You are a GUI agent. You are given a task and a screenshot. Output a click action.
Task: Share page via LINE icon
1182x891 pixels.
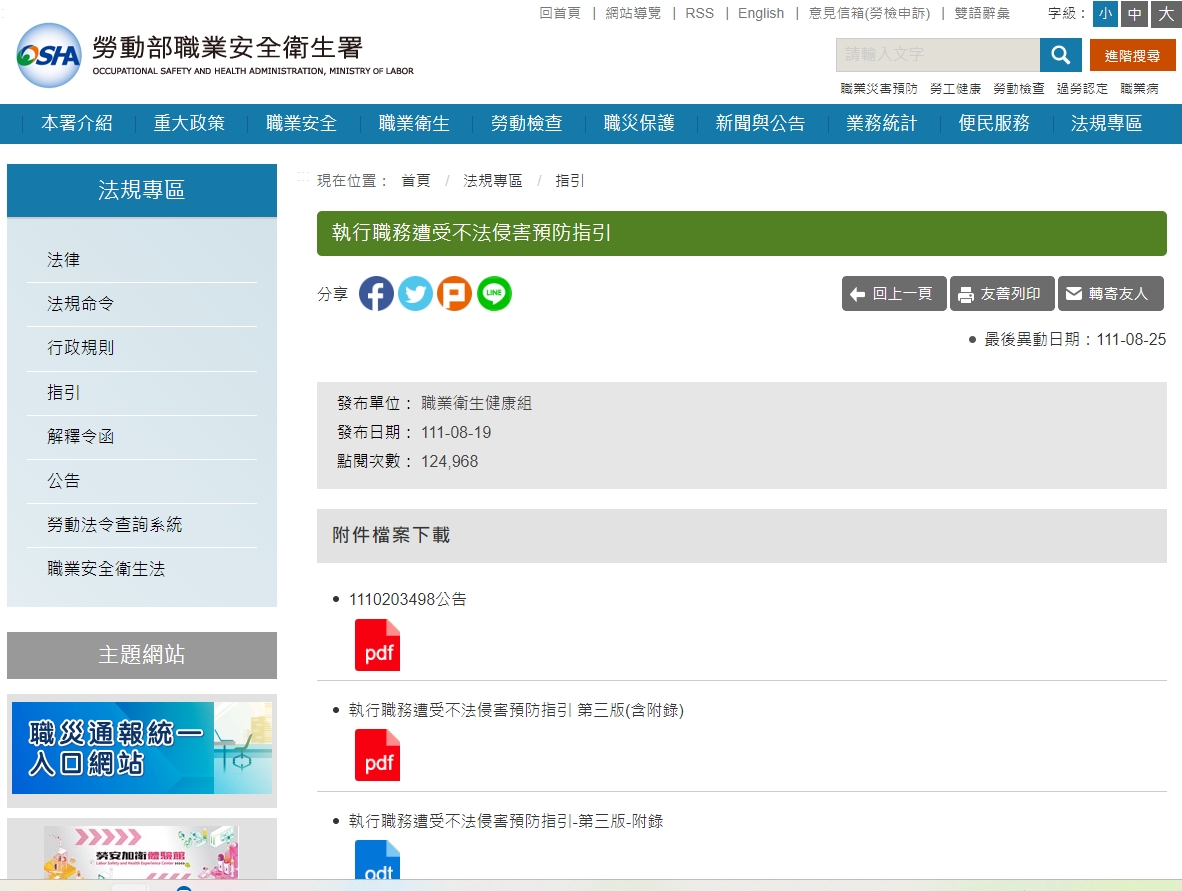[x=494, y=294]
